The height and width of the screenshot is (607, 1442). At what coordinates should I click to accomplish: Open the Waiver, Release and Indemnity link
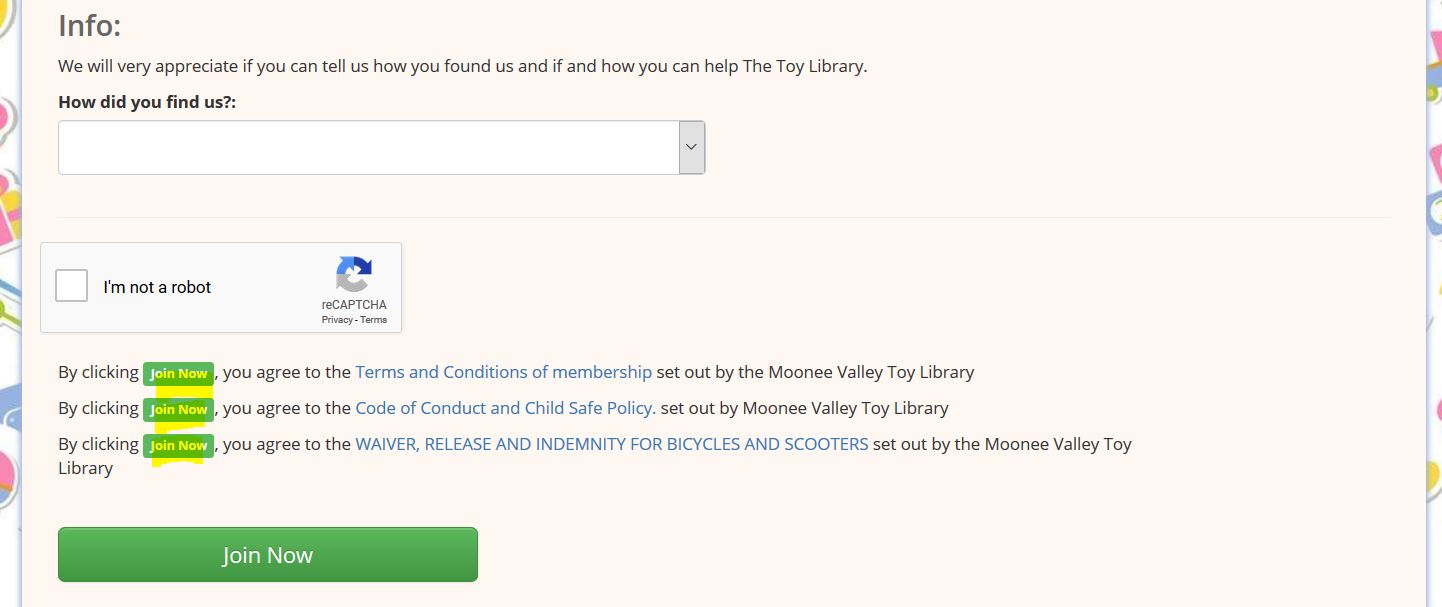coord(611,444)
